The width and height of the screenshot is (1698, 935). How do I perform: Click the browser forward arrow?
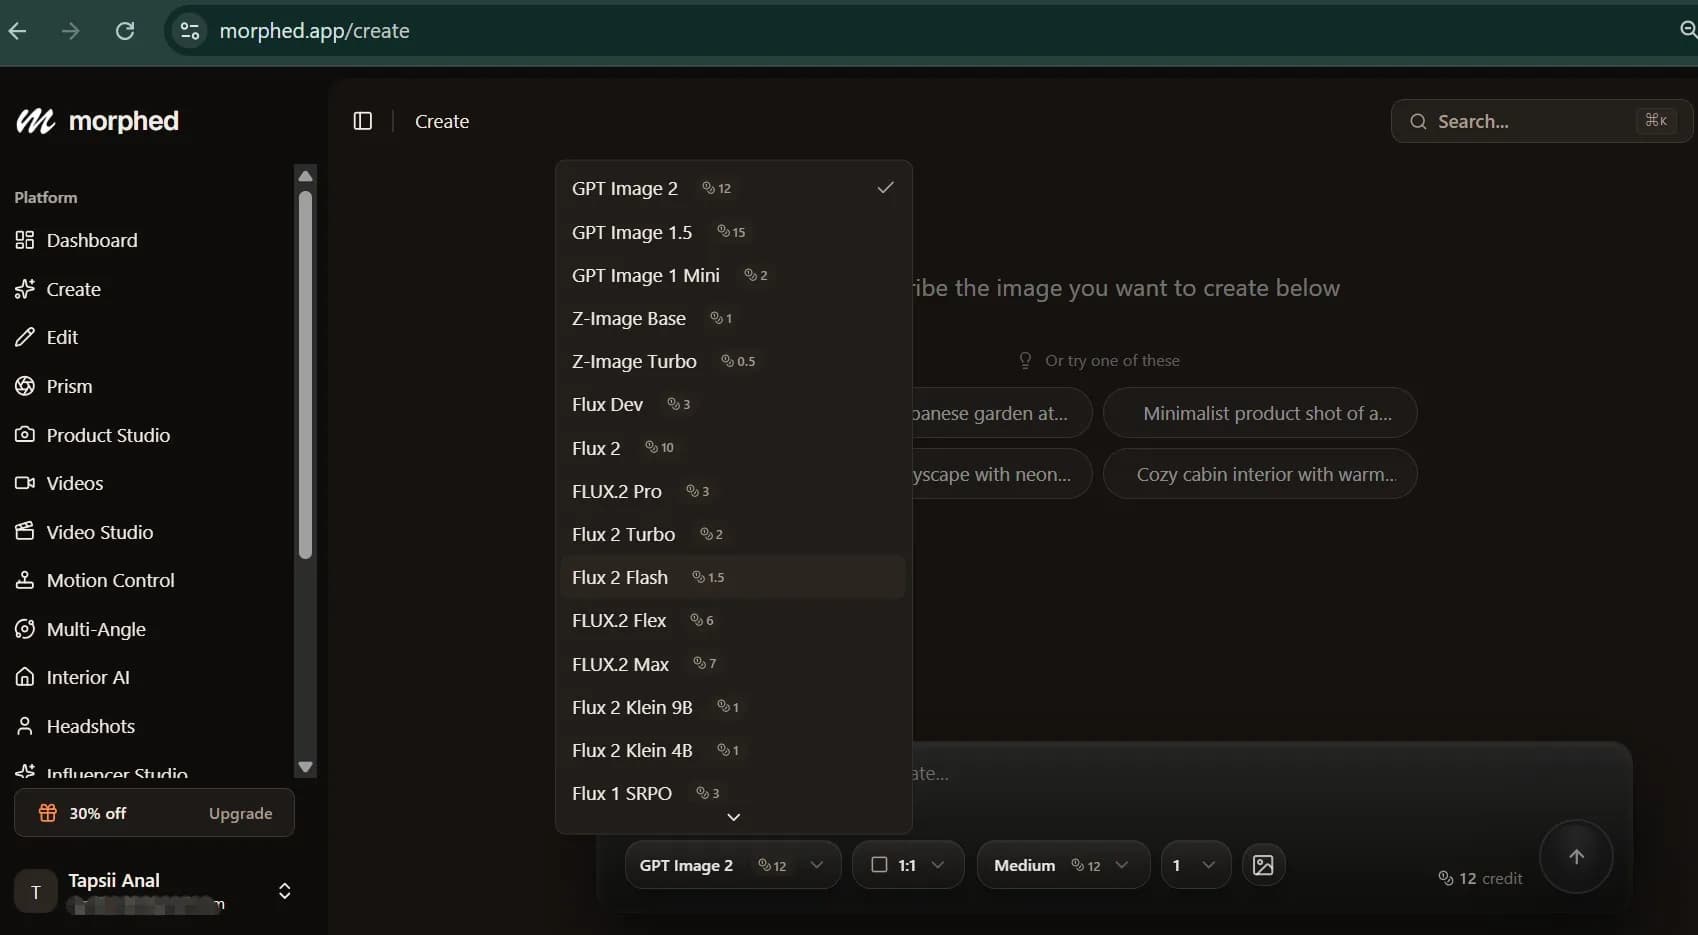click(x=70, y=31)
